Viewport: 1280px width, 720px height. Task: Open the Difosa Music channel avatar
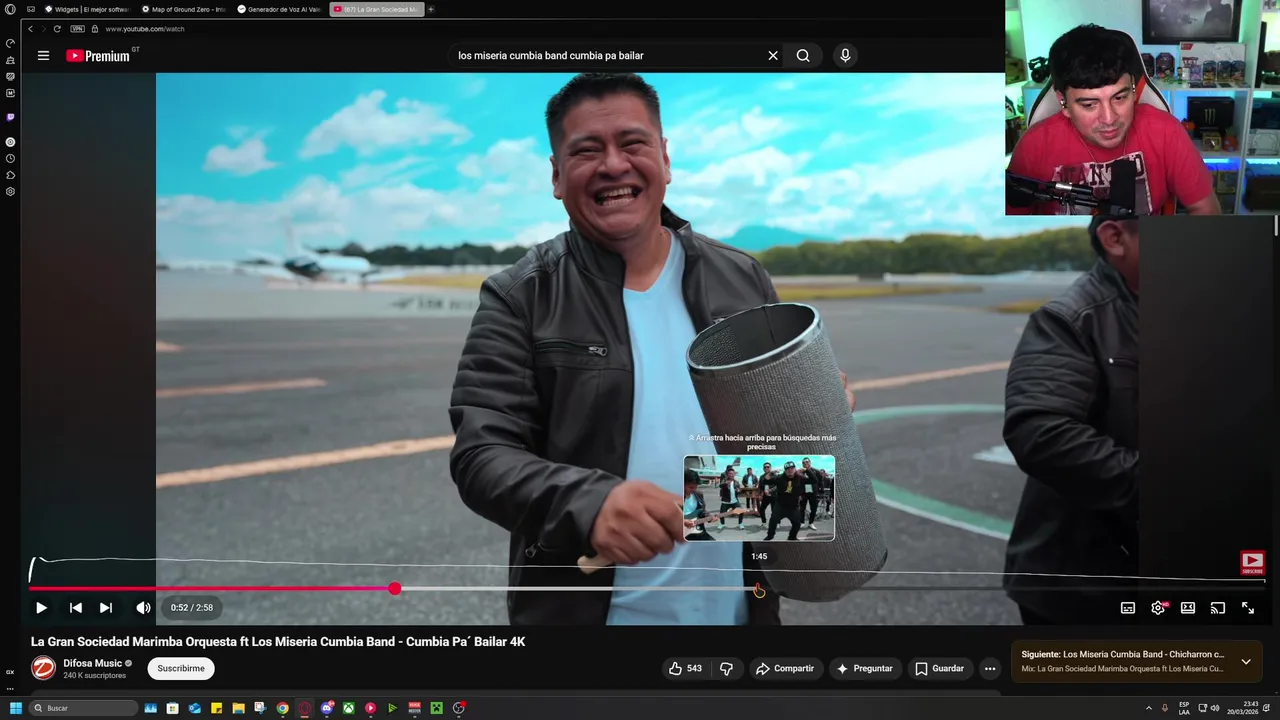click(x=43, y=668)
